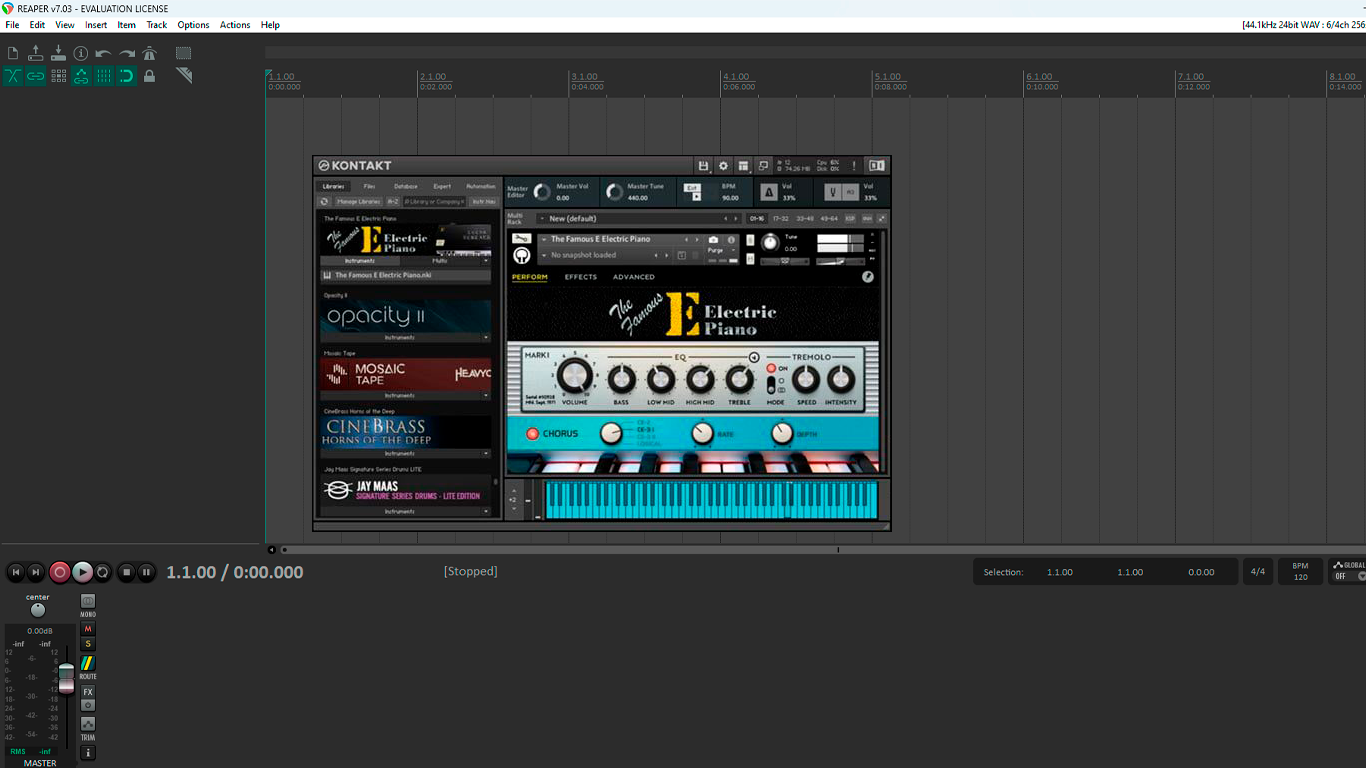Open the Purge dropdown in instrument header

click(721, 251)
